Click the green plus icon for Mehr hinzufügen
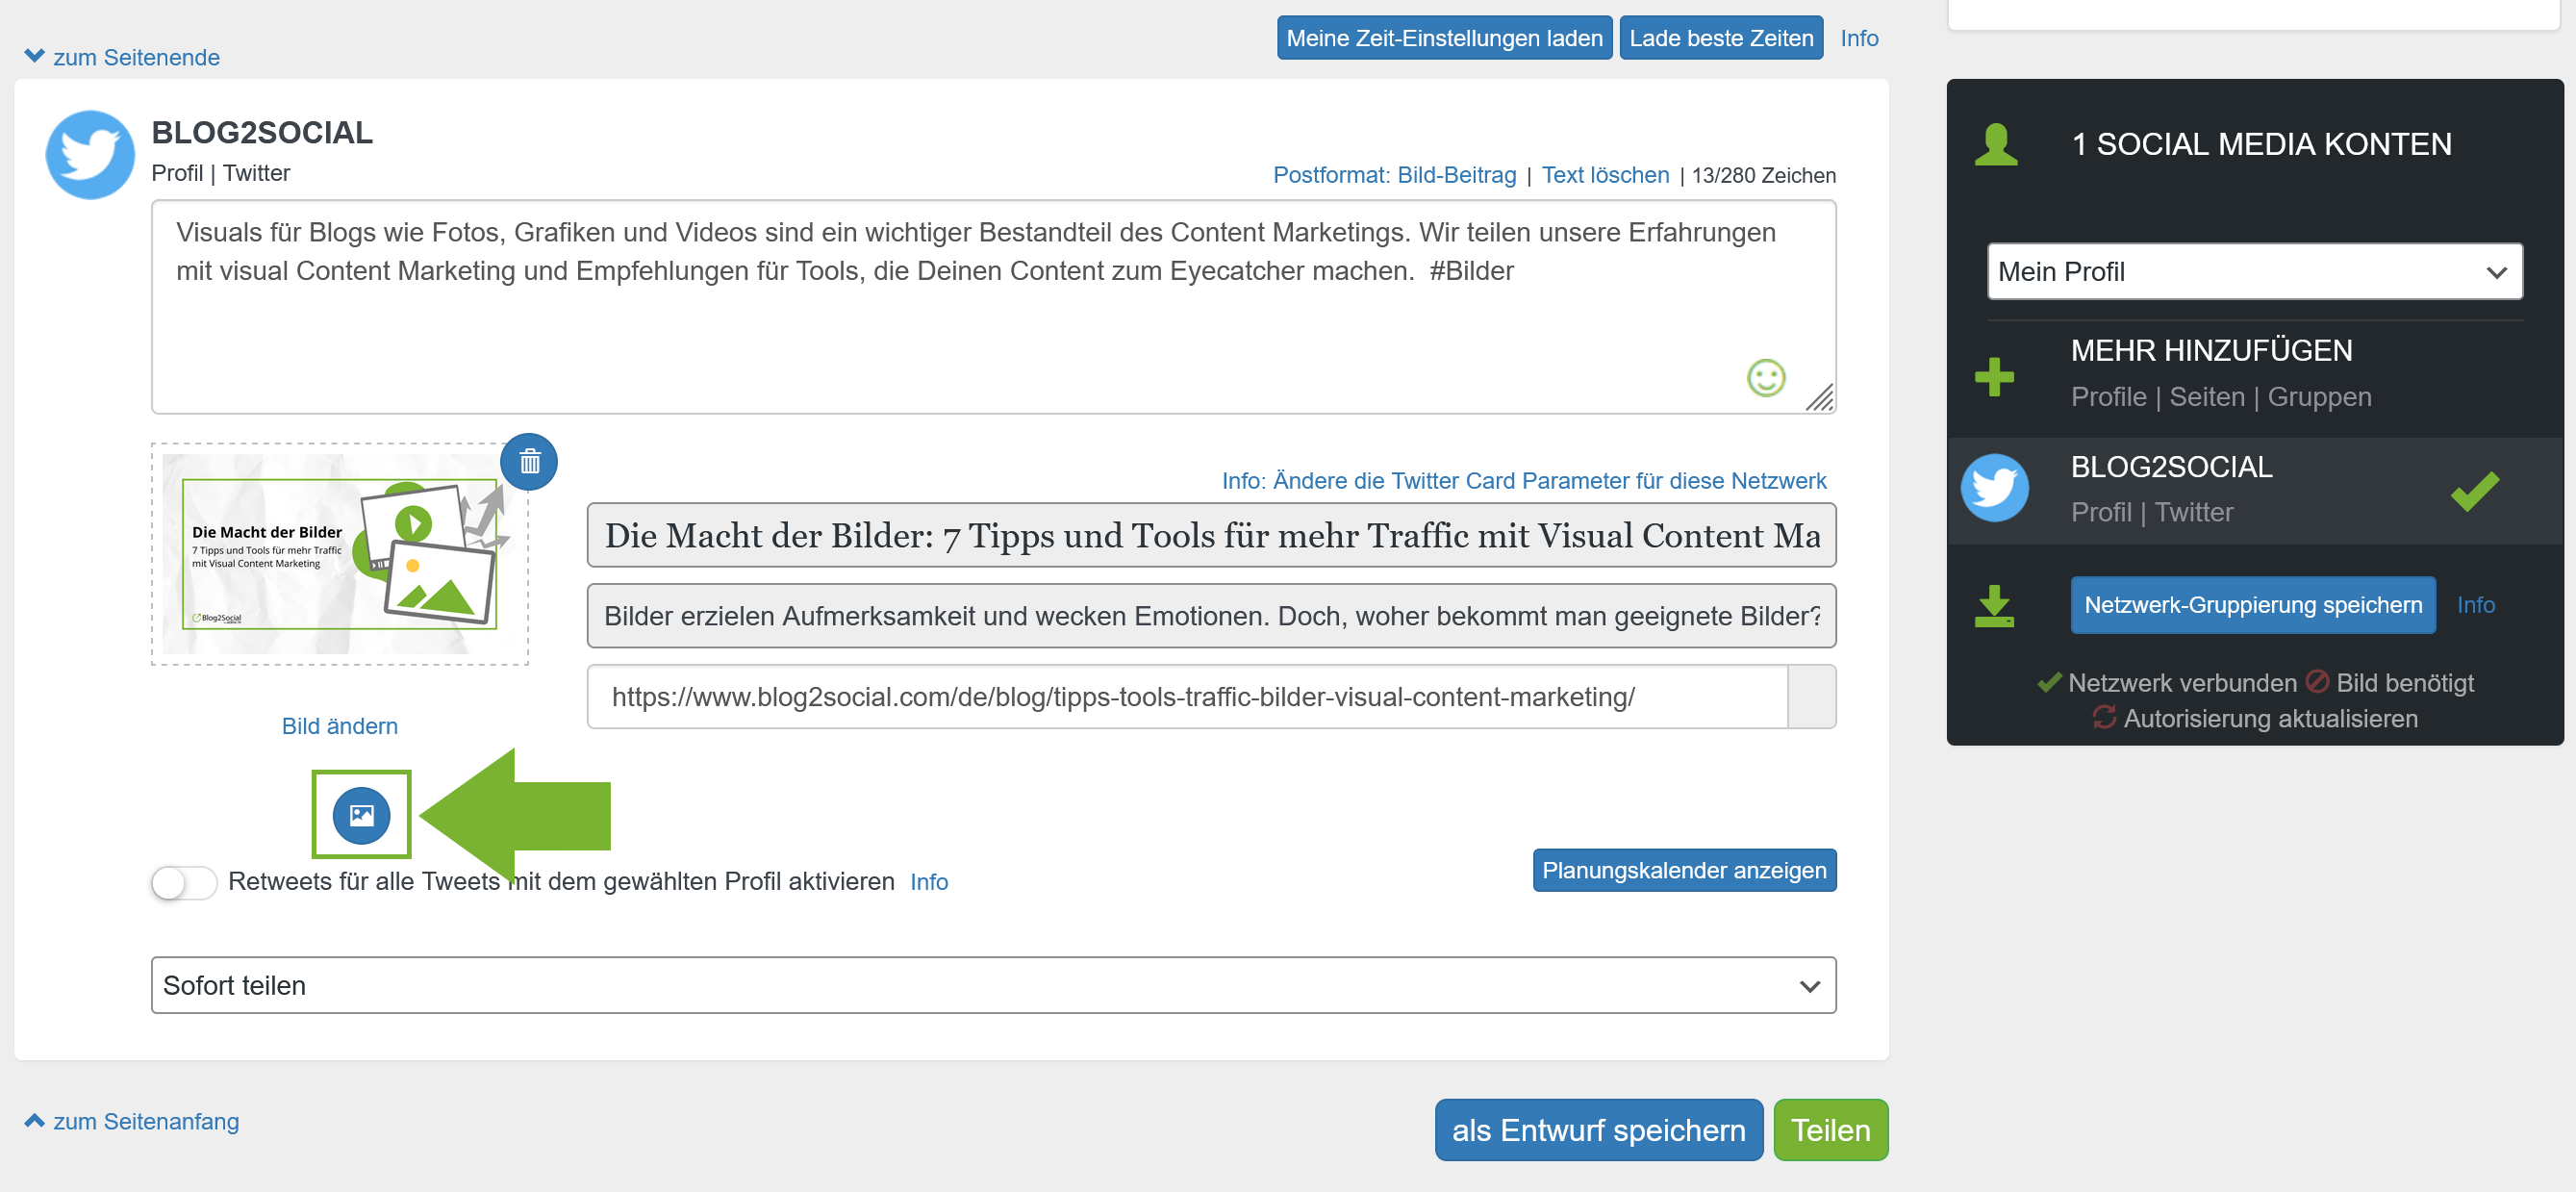2576x1192 pixels. [1994, 377]
